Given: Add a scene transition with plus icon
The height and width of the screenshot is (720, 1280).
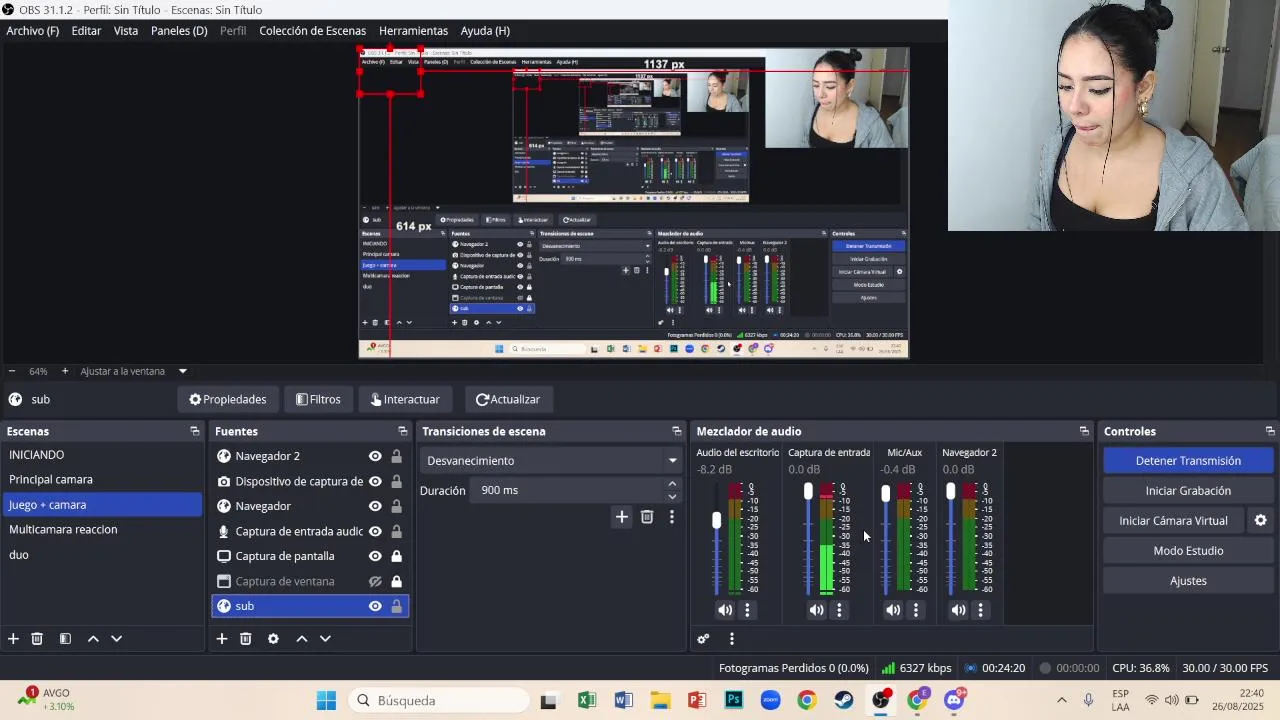Looking at the screenshot, I should click(622, 517).
